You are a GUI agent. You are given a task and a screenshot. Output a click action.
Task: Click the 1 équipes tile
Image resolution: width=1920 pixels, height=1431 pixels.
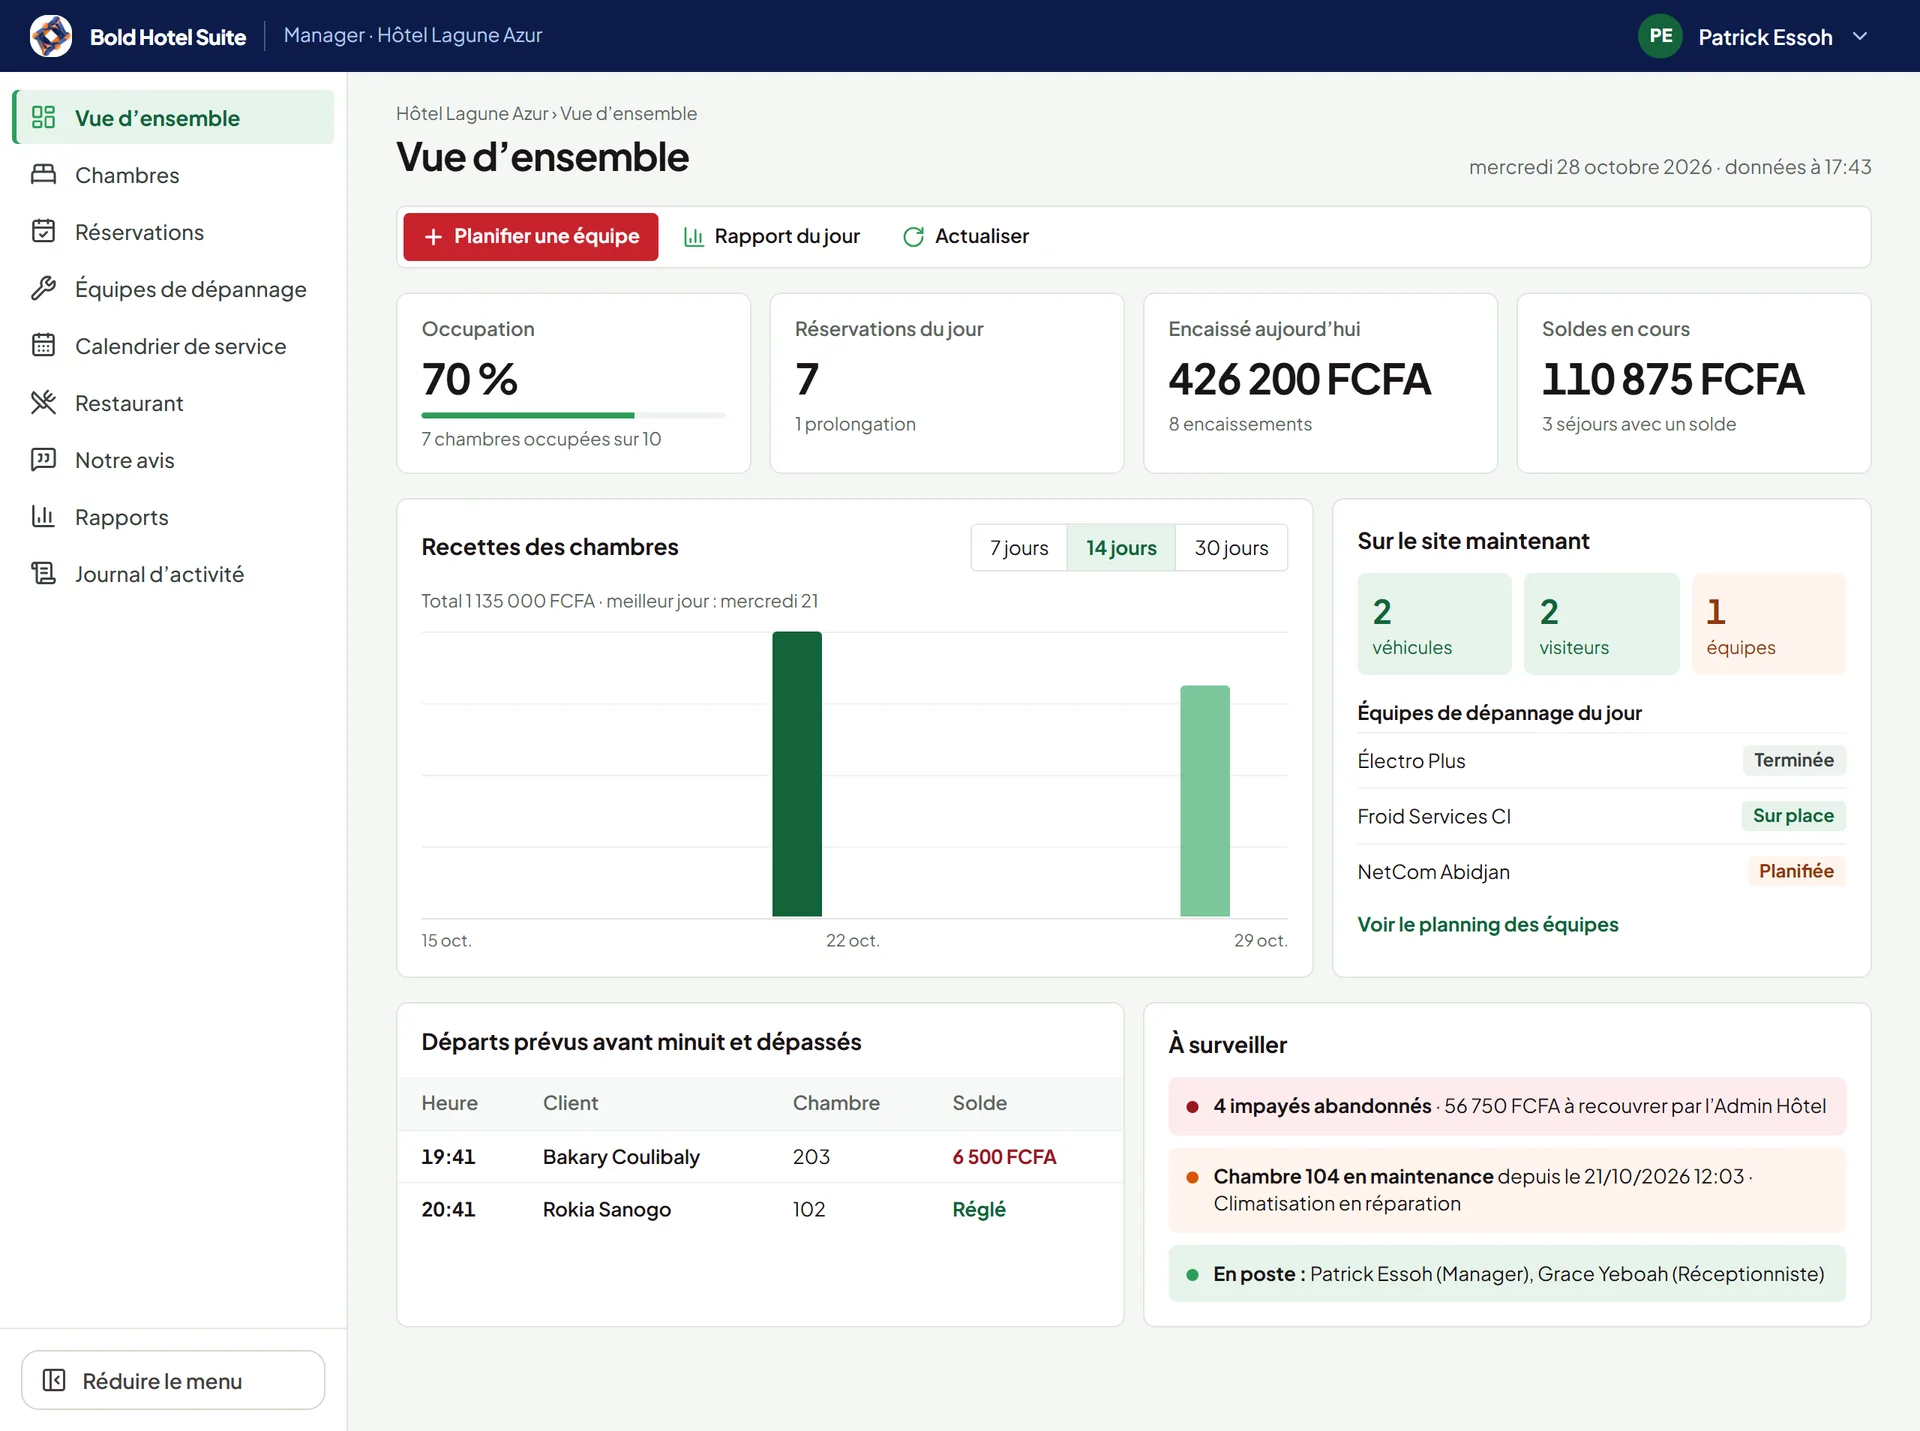coord(1768,624)
